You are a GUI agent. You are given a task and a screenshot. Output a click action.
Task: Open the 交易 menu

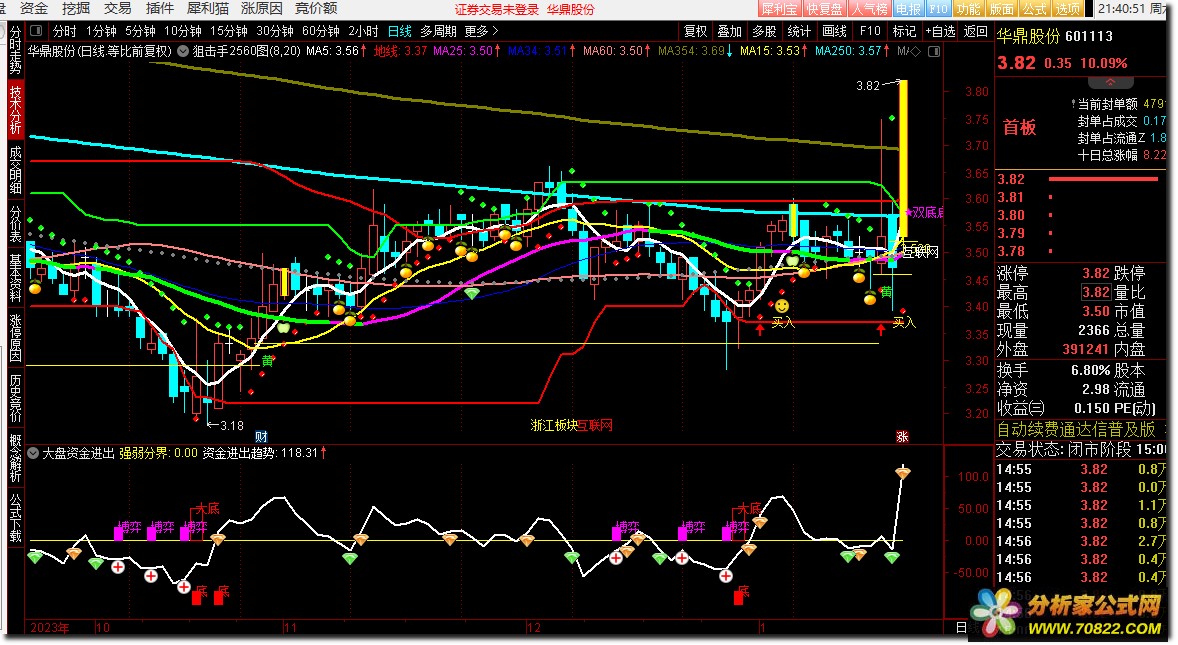(117, 8)
